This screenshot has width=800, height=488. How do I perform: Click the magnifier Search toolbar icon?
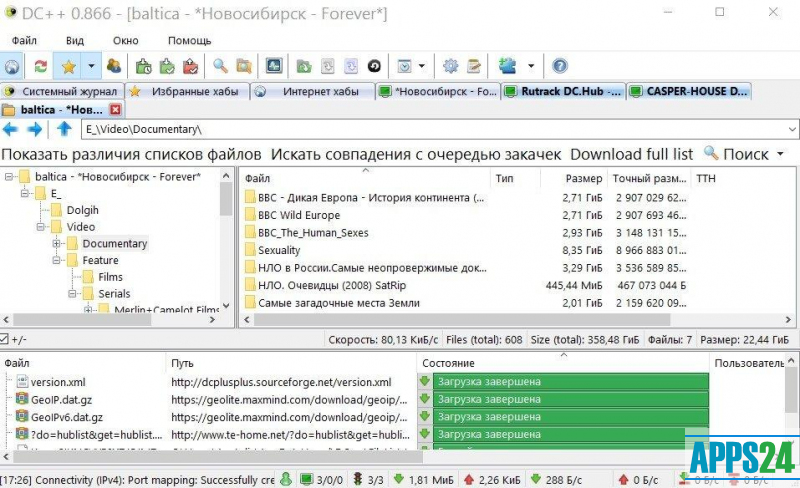click(x=220, y=66)
